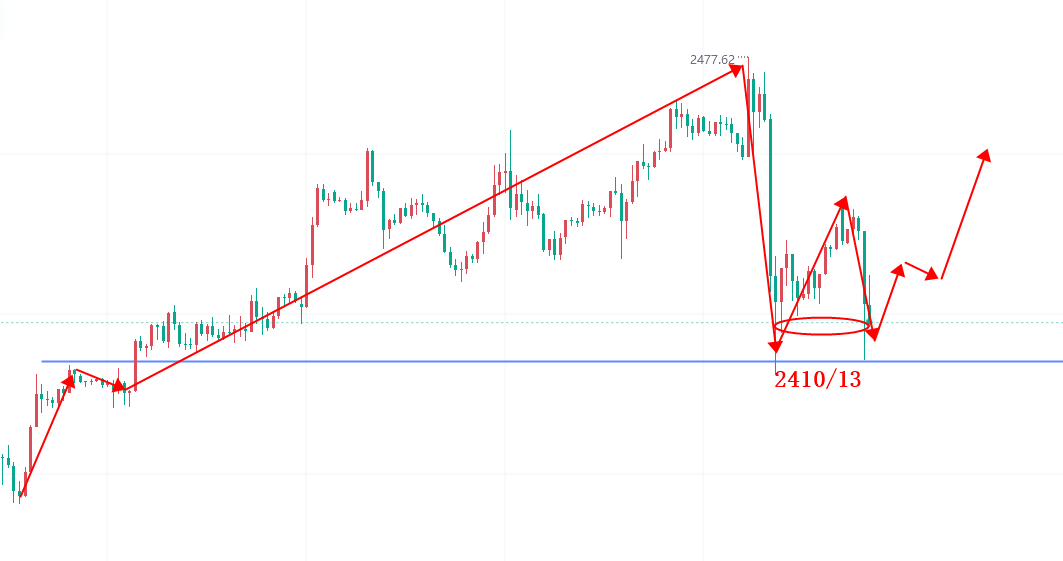Screen dimensions: 1063x561
Task: Click the arrowhead of the final projected upward arrow
Action: [x=986, y=155]
